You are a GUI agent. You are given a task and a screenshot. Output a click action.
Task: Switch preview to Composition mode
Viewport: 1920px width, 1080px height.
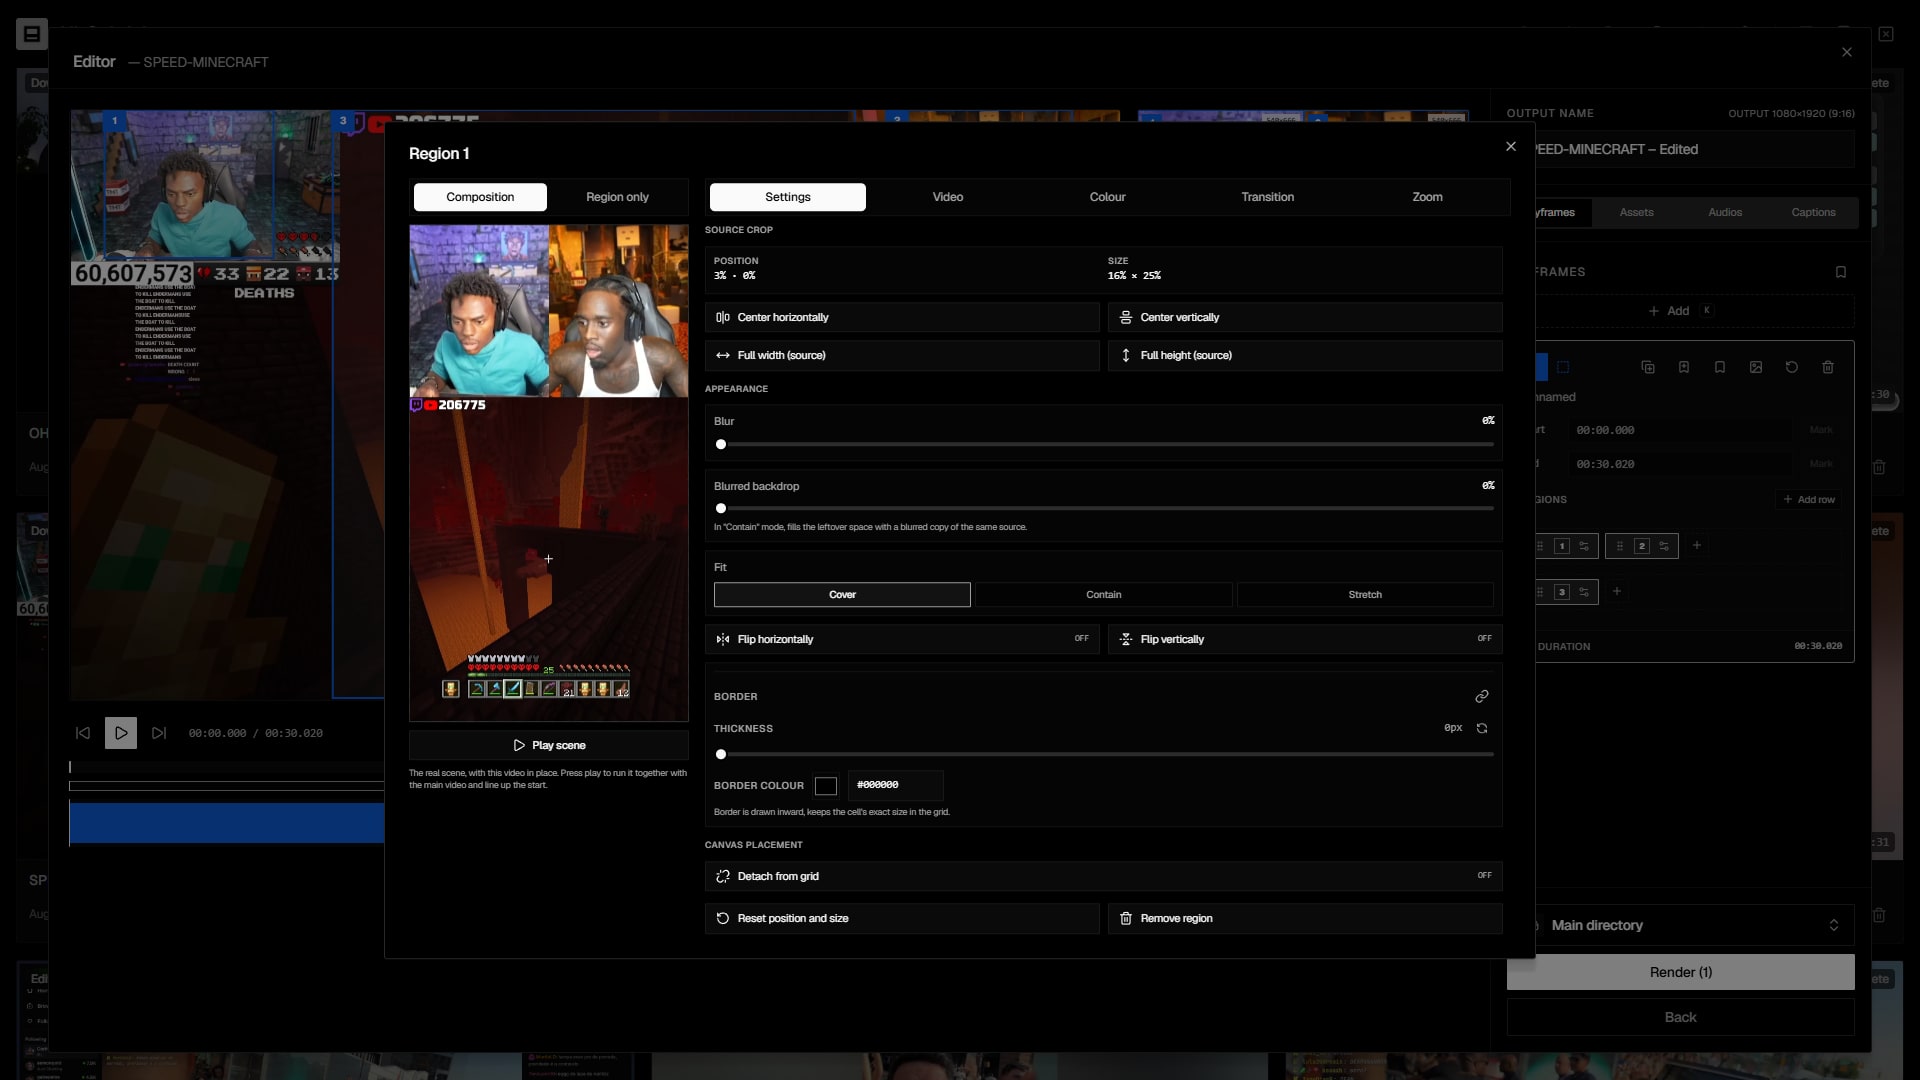pyautogui.click(x=480, y=197)
